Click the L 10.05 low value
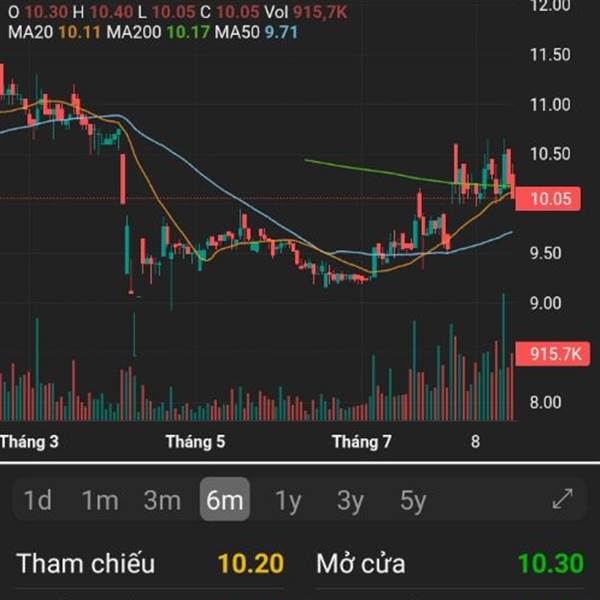The height and width of the screenshot is (600, 600). tap(166, 12)
